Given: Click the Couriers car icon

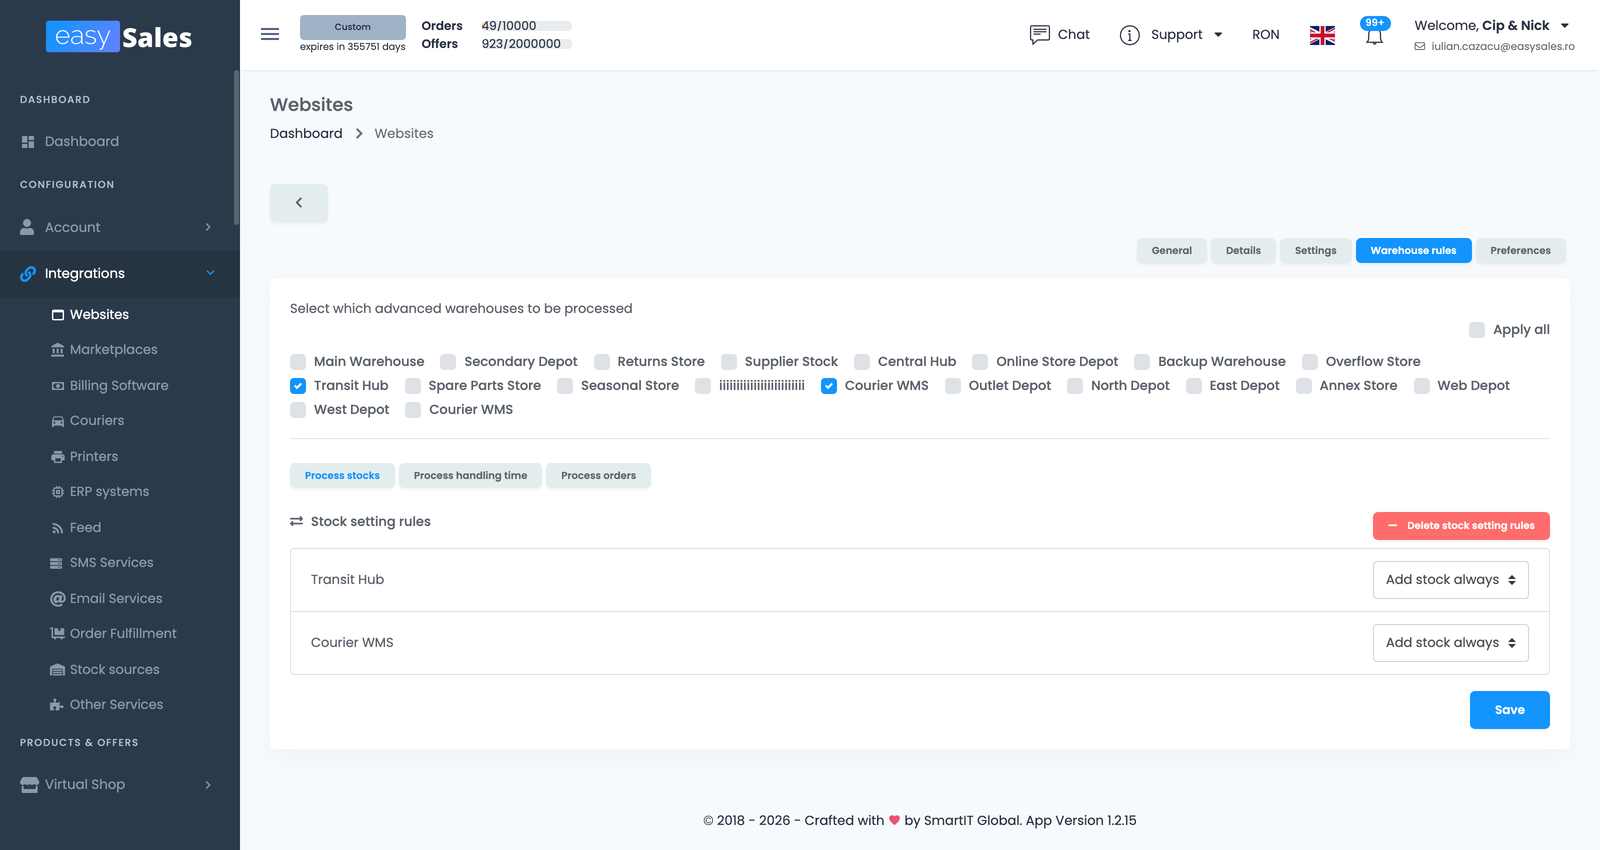Looking at the screenshot, I should (58, 421).
